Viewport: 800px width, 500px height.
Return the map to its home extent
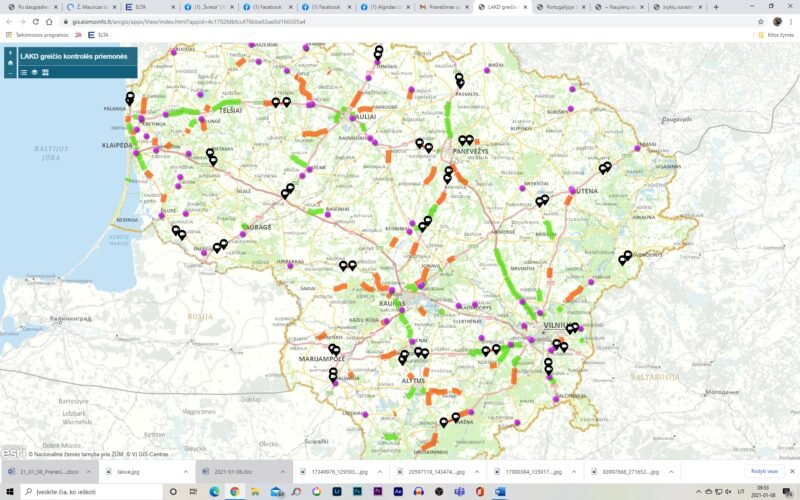(10, 63)
